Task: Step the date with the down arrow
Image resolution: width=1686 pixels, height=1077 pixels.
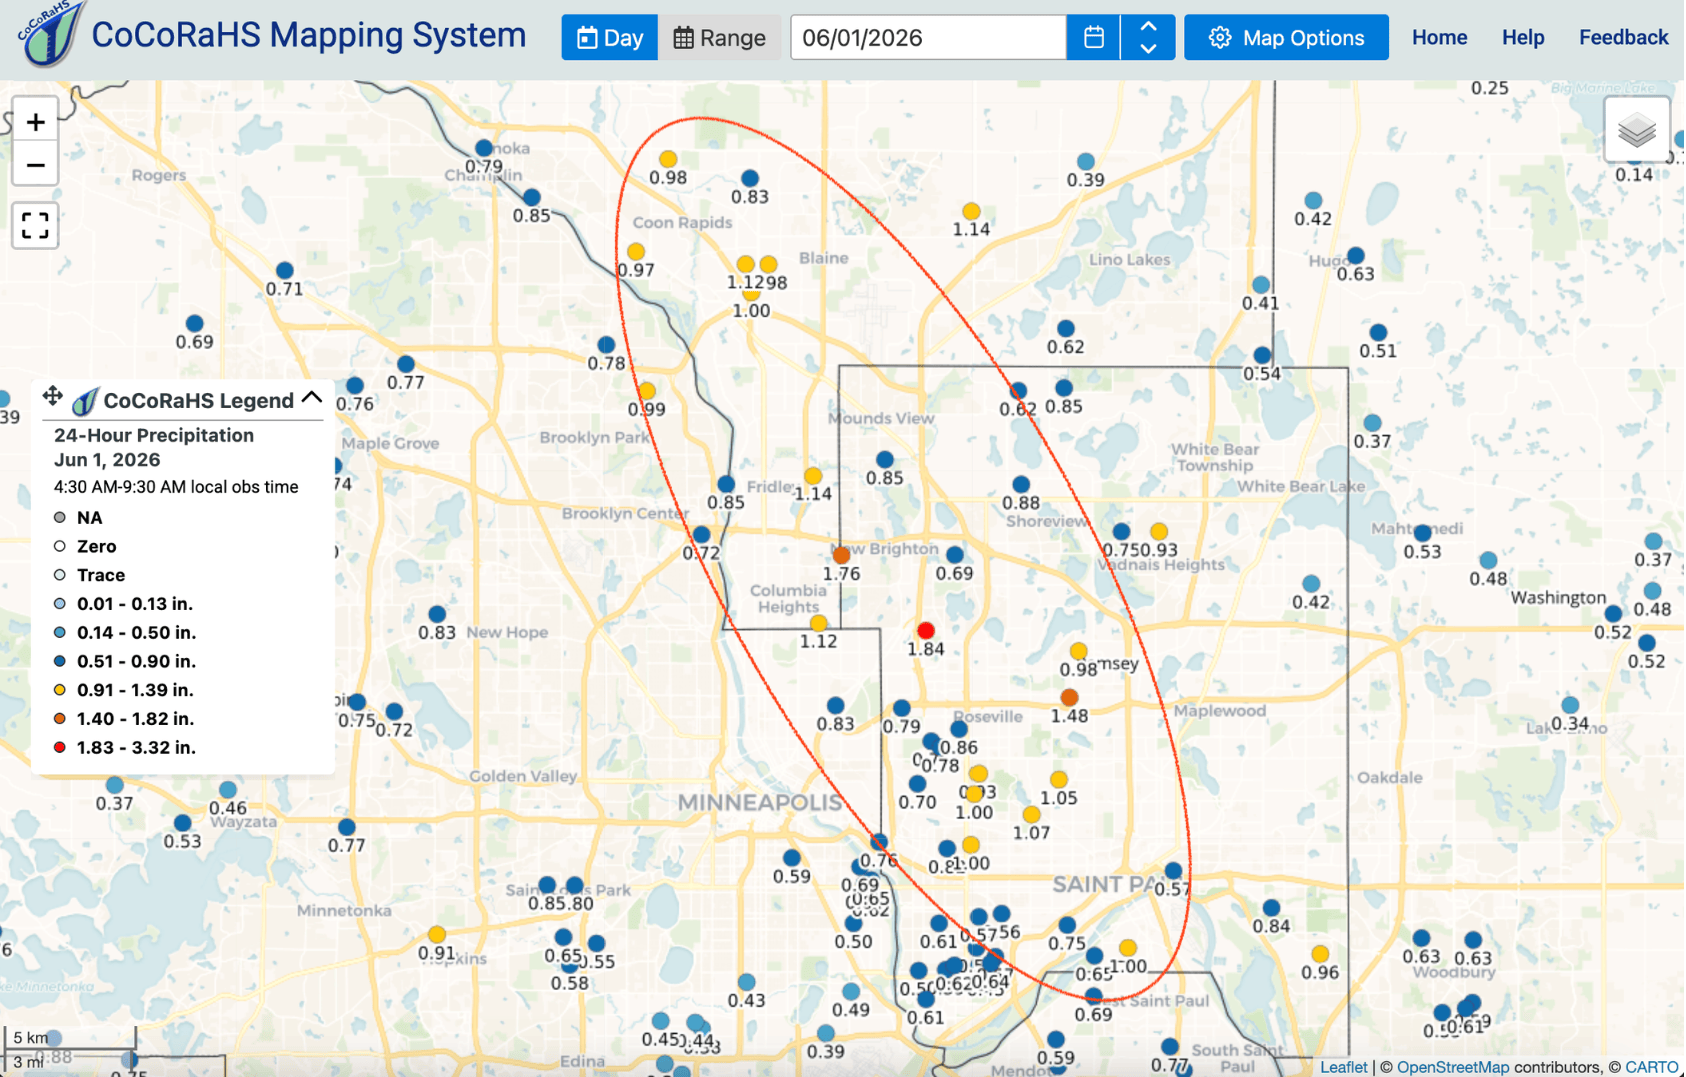Action: [1148, 48]
